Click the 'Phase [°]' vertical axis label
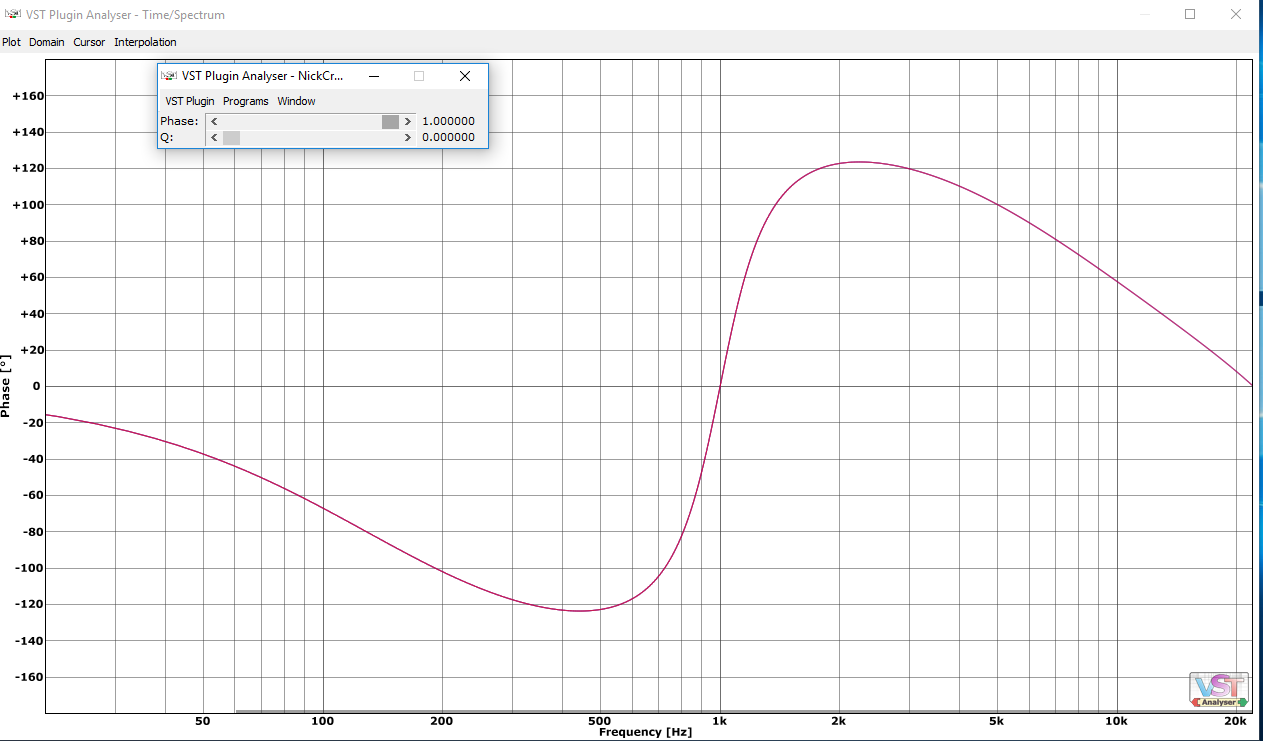Screen dimensions: 1263x741 tap(7, 385)
